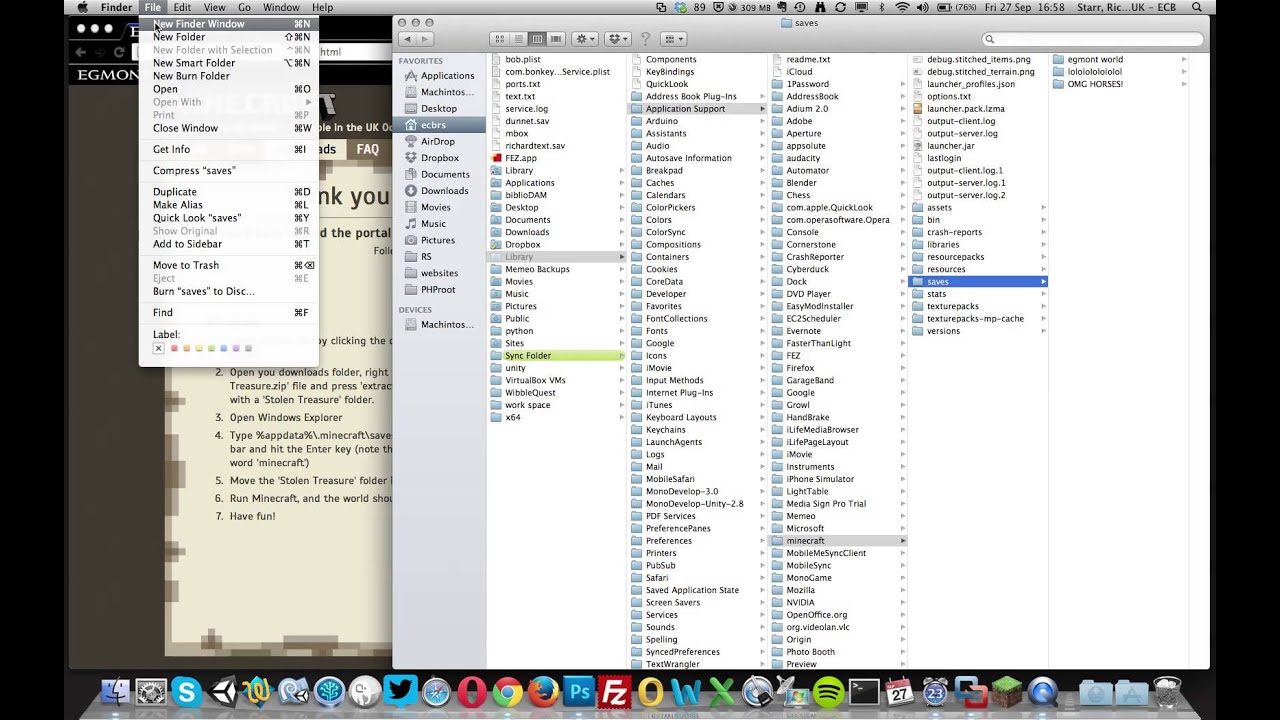Open Dropbox toolbar dropdown
This screenshot has height=720, width=1280.
click(619, 39)
